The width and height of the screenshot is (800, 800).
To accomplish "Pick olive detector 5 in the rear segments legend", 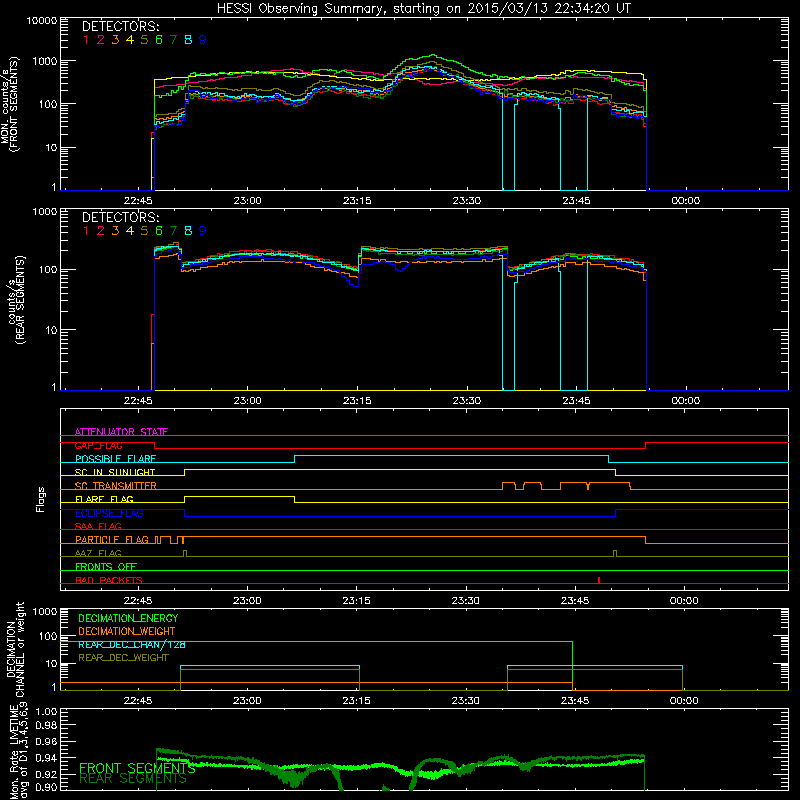I will [x=144, y=231].
